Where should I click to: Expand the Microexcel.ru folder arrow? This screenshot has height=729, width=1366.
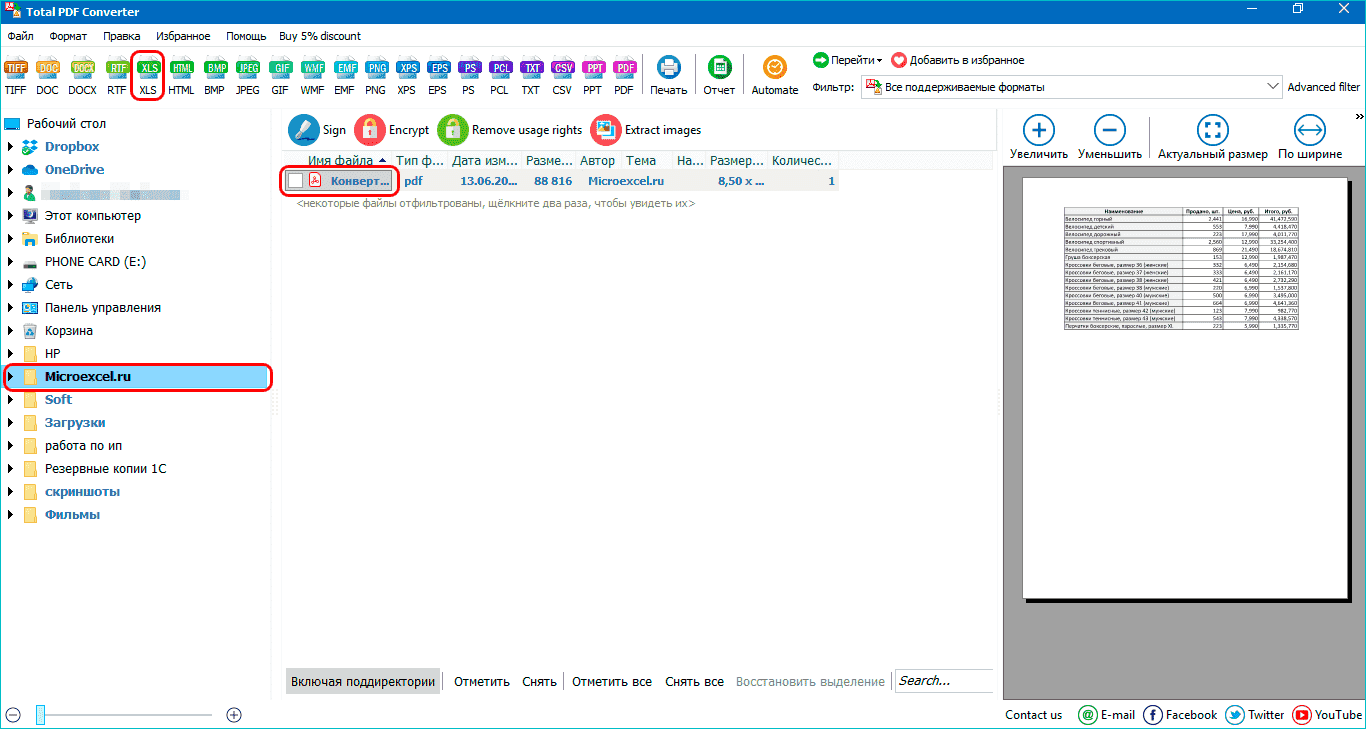[x=10, y=377]
